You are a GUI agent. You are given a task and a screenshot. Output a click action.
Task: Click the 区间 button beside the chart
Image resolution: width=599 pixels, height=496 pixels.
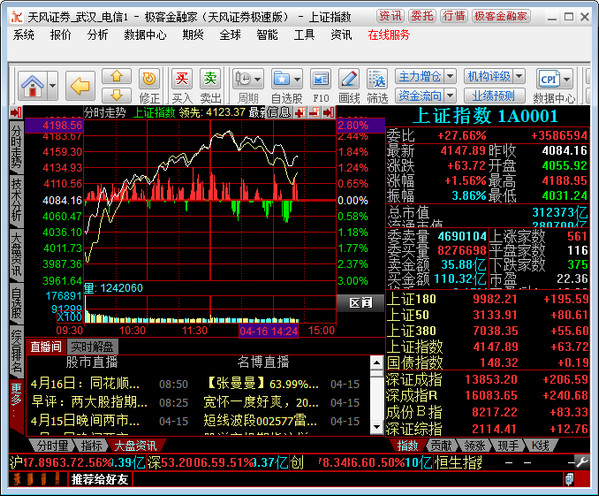[x=360, y=303]
